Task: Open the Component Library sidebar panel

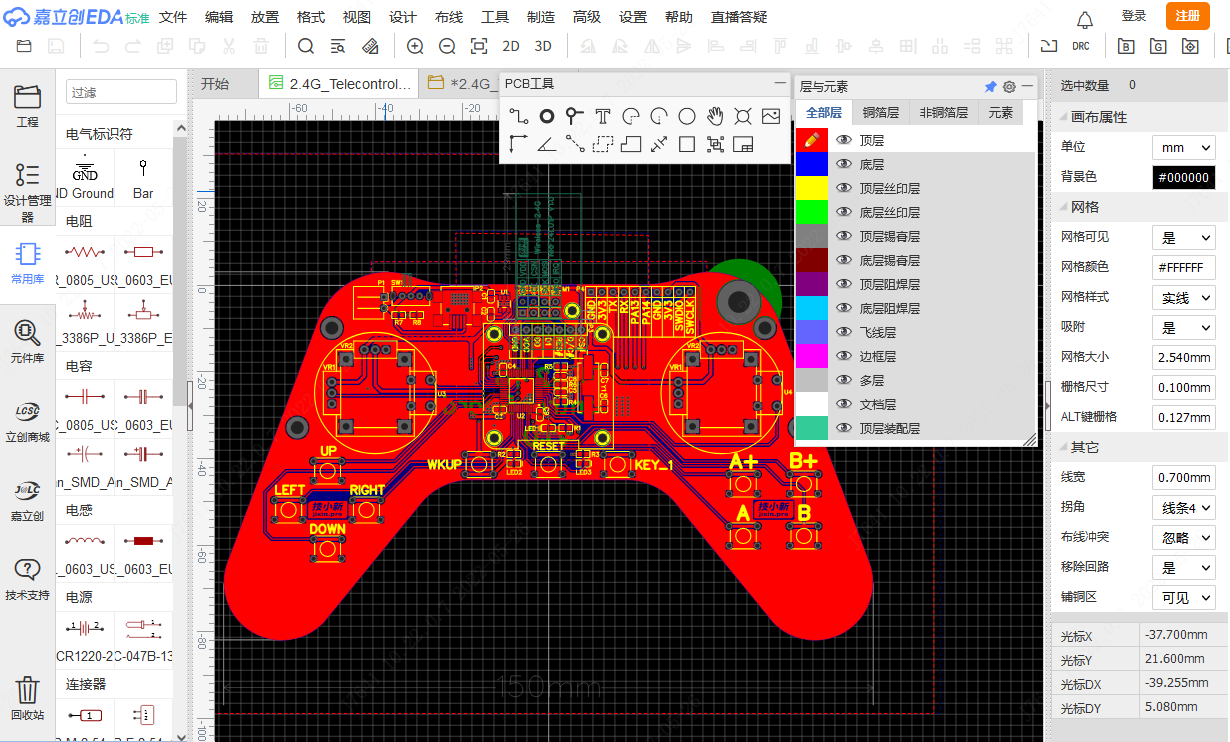Action: pos(27,340)
